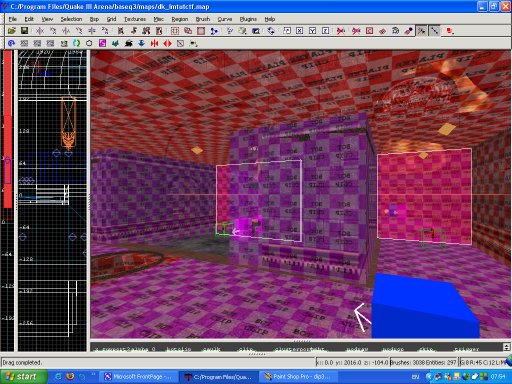
Task: Click the patch drill-down toolbar icon
Action: (x=396, y=31)
